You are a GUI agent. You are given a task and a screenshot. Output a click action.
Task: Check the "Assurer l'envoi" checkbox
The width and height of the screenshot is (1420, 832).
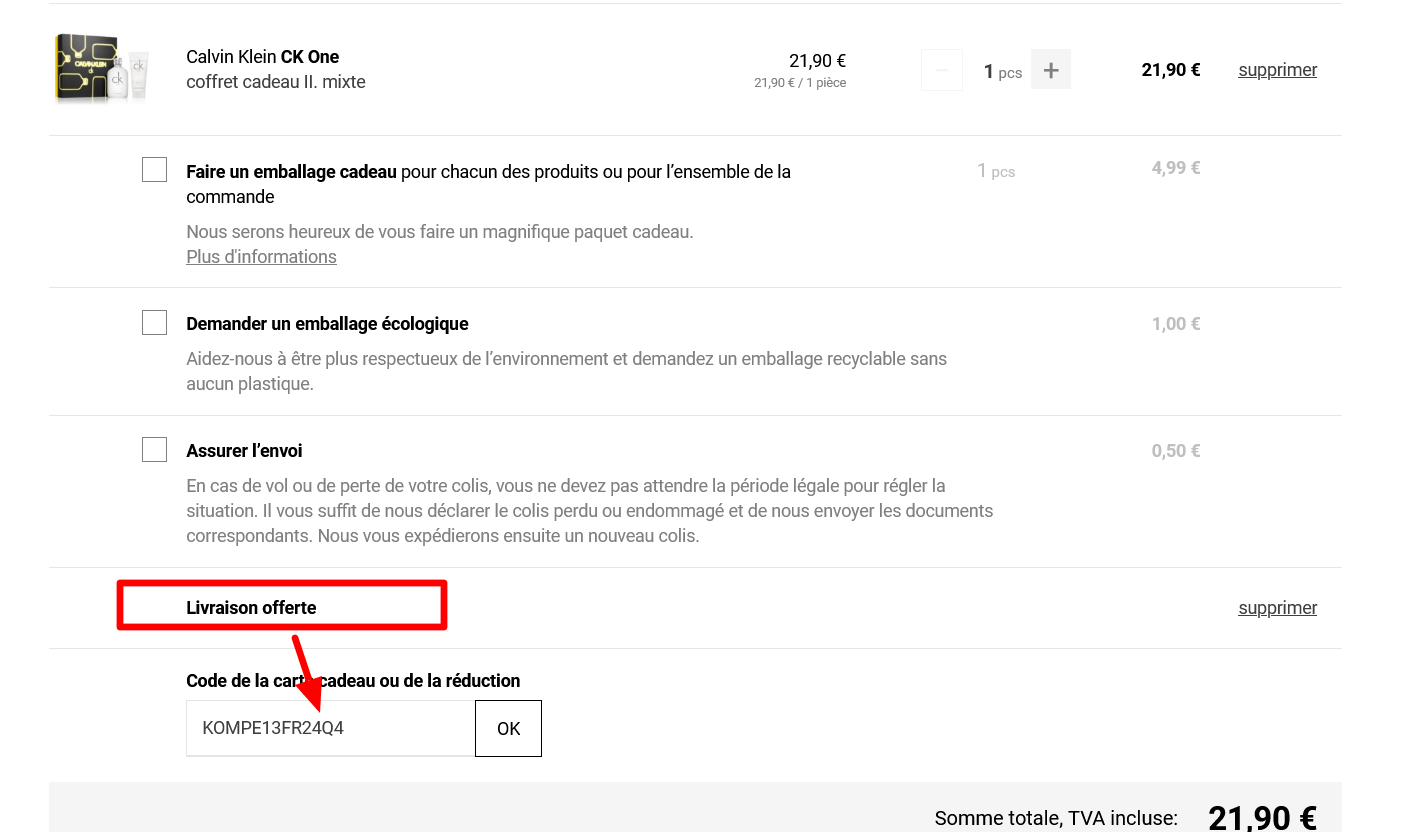click(x=154, y=450)
